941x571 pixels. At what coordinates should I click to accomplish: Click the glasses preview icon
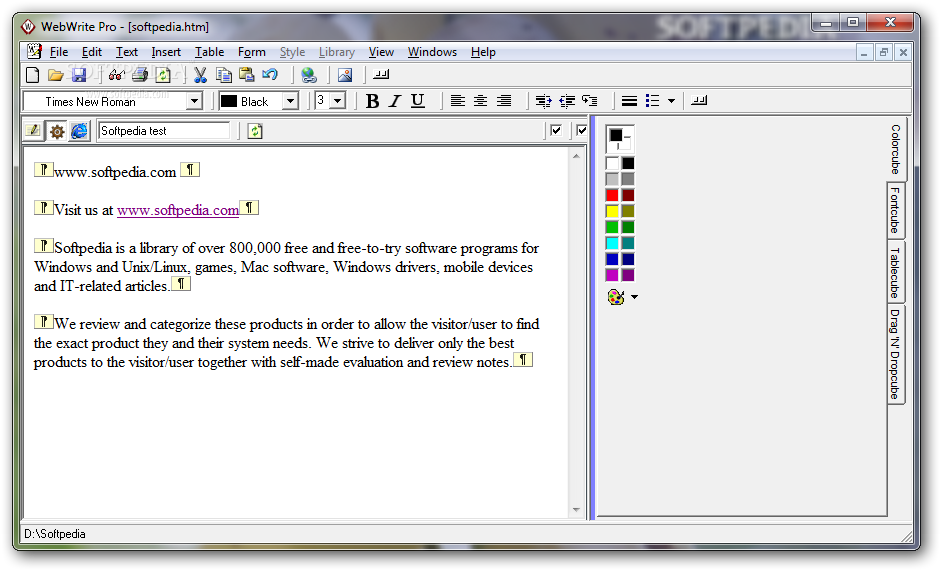pyautogui.click(x=116, y=75)
